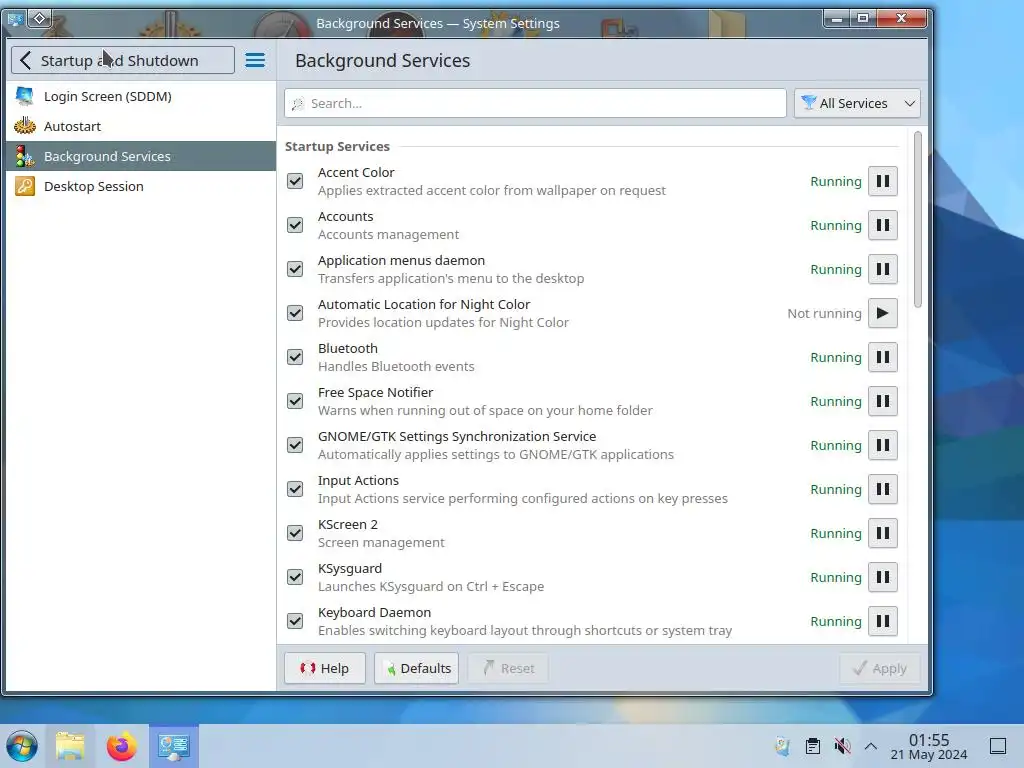Click the services list vertical scrollbar
The width and height of the screenshot is (1024, 768).
point(918,219)
